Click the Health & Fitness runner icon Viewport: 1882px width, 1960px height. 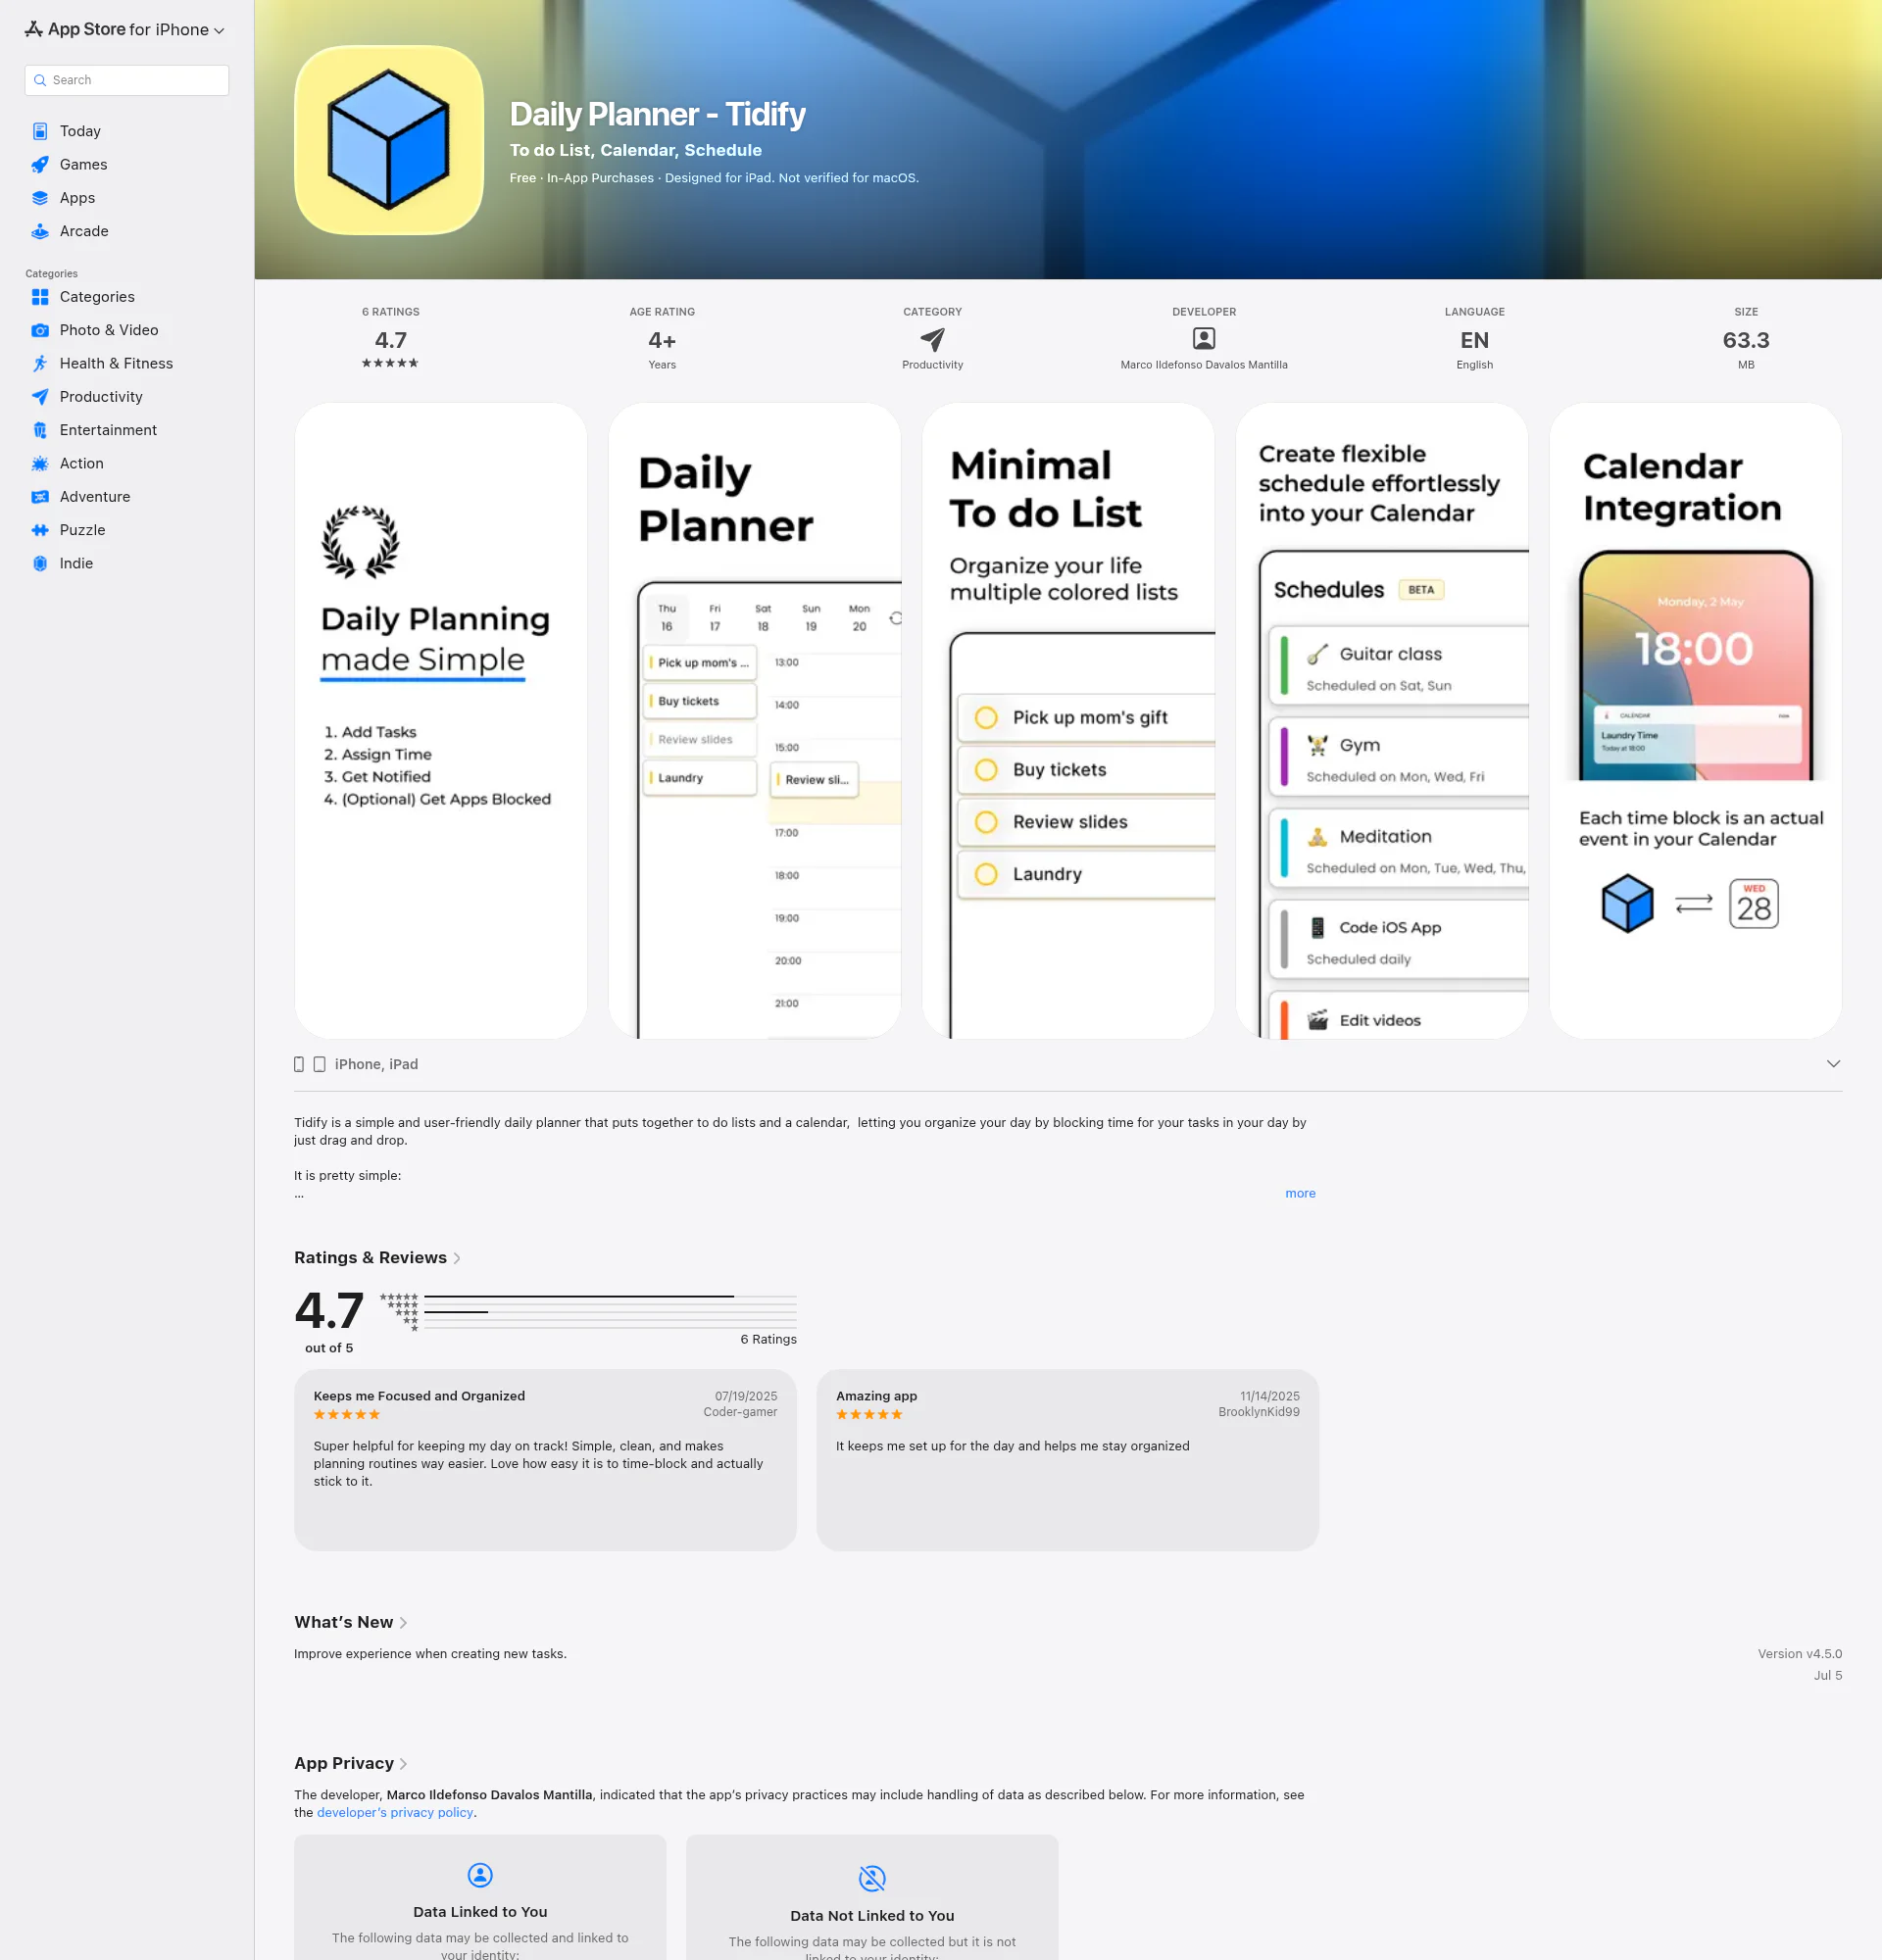[40, 363]
